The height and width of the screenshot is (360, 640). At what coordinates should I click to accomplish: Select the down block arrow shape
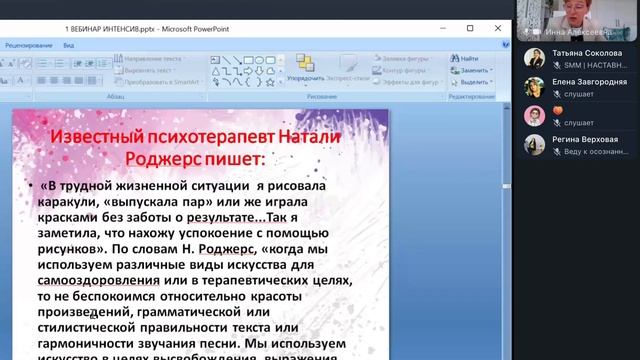(259, 71)
